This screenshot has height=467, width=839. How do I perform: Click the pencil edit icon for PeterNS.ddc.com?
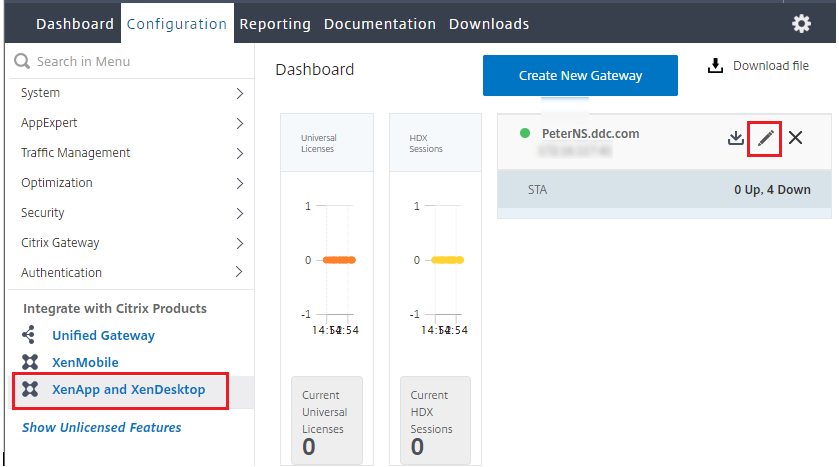click(x=765, y=138)
